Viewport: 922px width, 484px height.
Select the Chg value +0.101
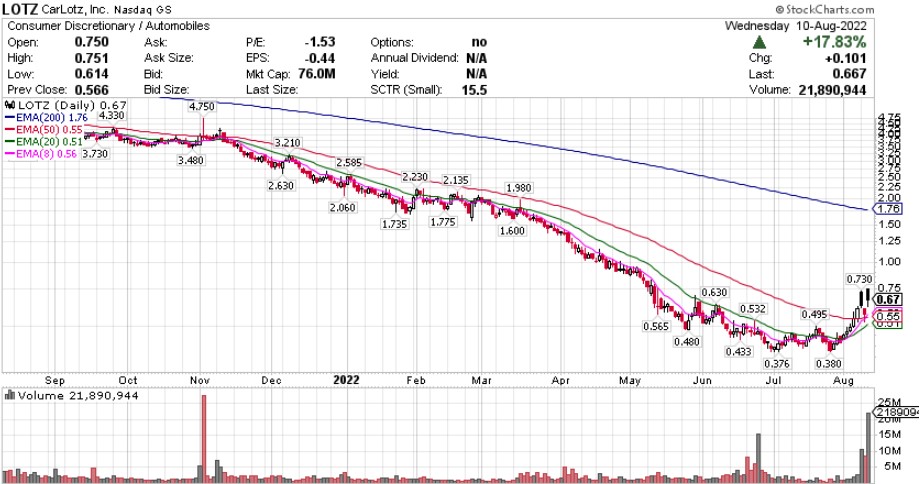tap(846, 58)
